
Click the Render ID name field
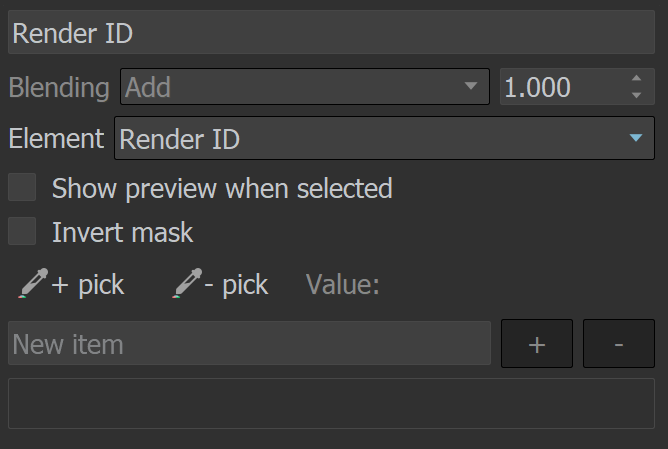[331, 32]
